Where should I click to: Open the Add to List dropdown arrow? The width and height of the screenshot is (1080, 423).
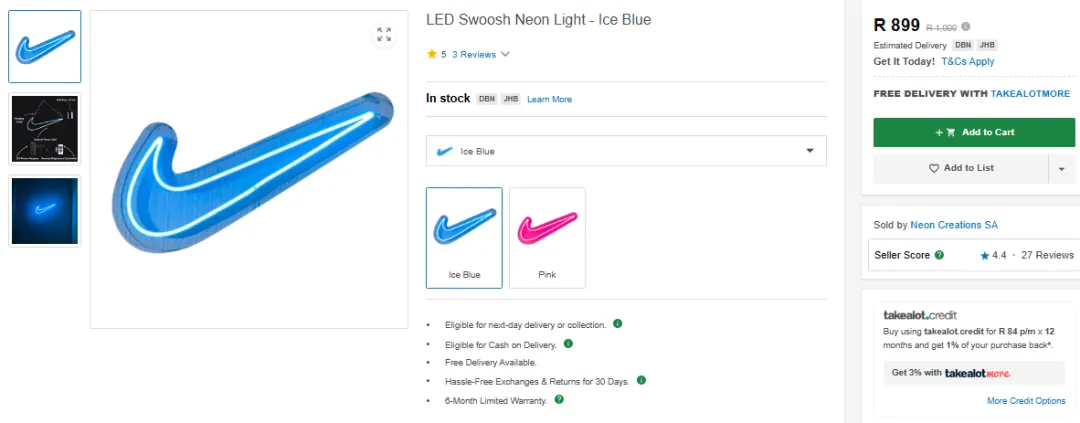(1062, 169)
